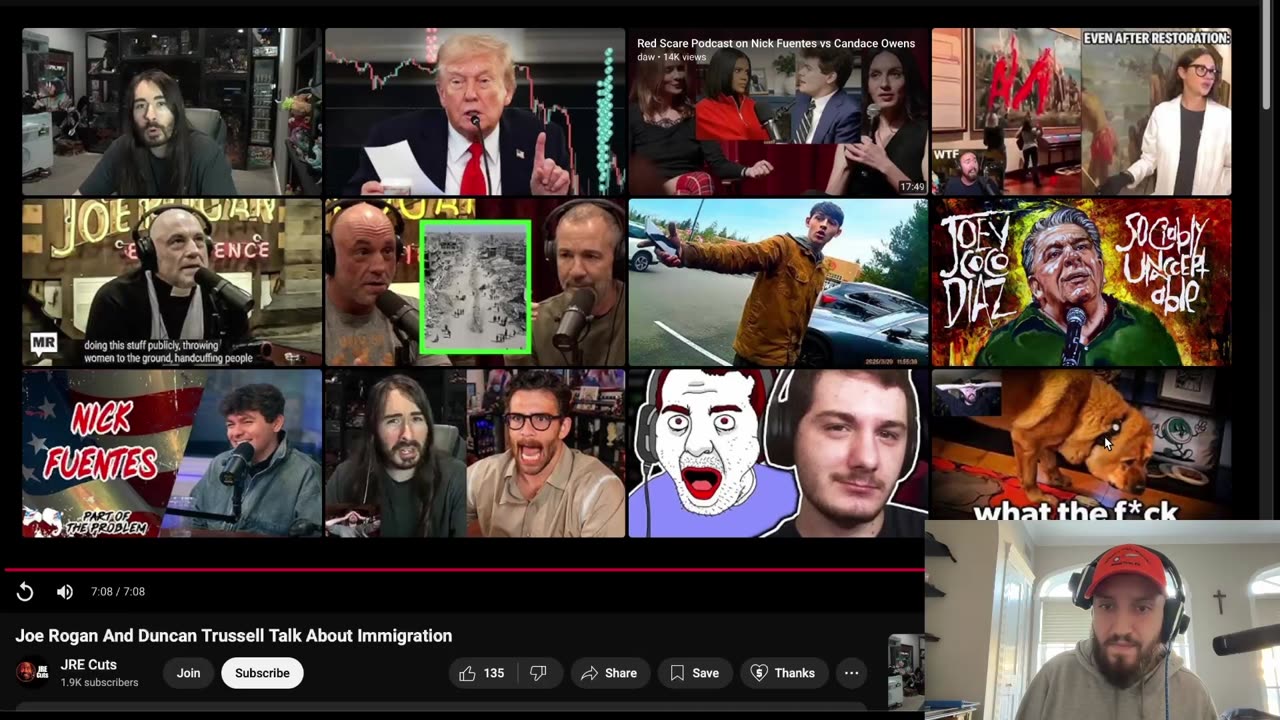Viewport: 1280px width, 720px height.
Task: Like the video with thumbs up icon
Action: (x=468, y=673)
